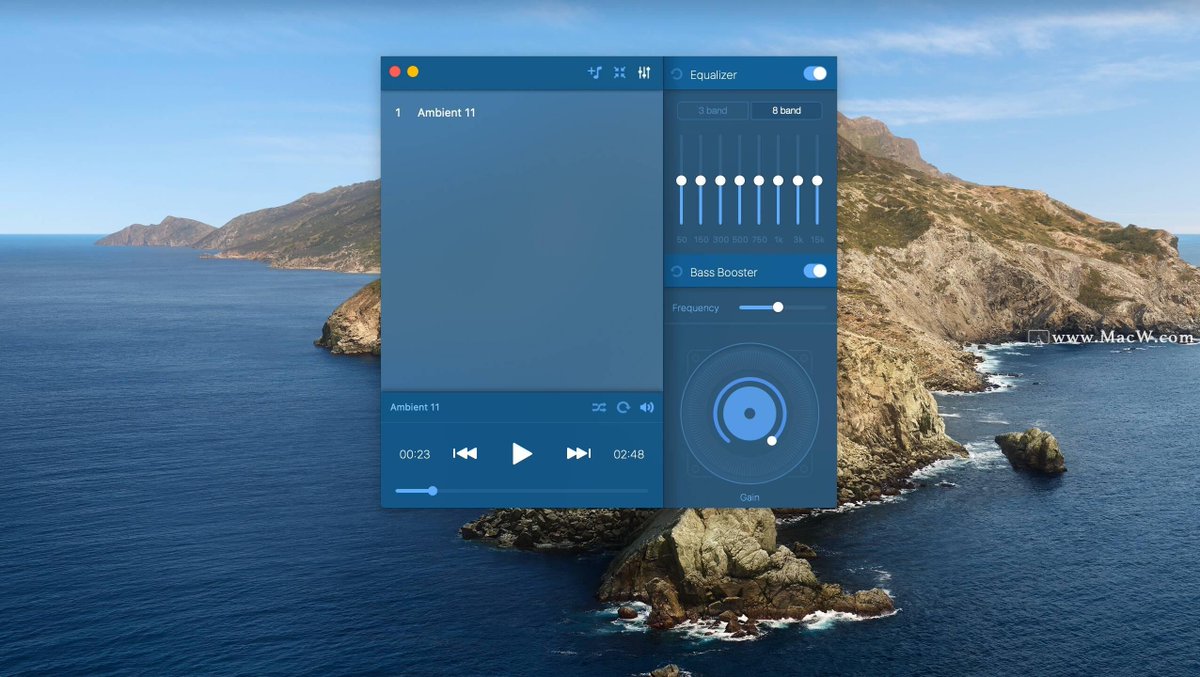The image size is (1200, 677).
Task: Toggle the equalizer mixer panel icon
Action: (x=644, y=72)
